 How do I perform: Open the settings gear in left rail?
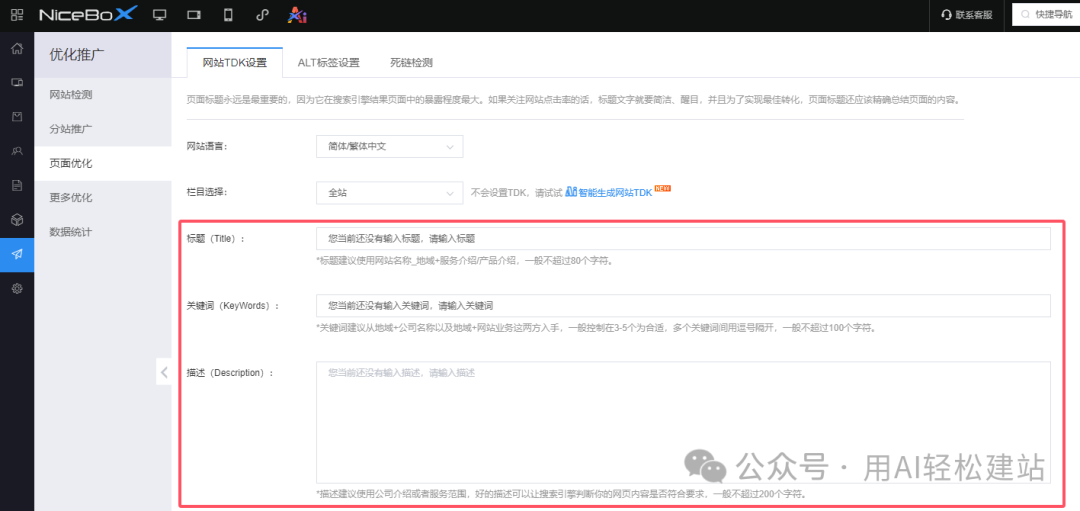tap(17, 289)
